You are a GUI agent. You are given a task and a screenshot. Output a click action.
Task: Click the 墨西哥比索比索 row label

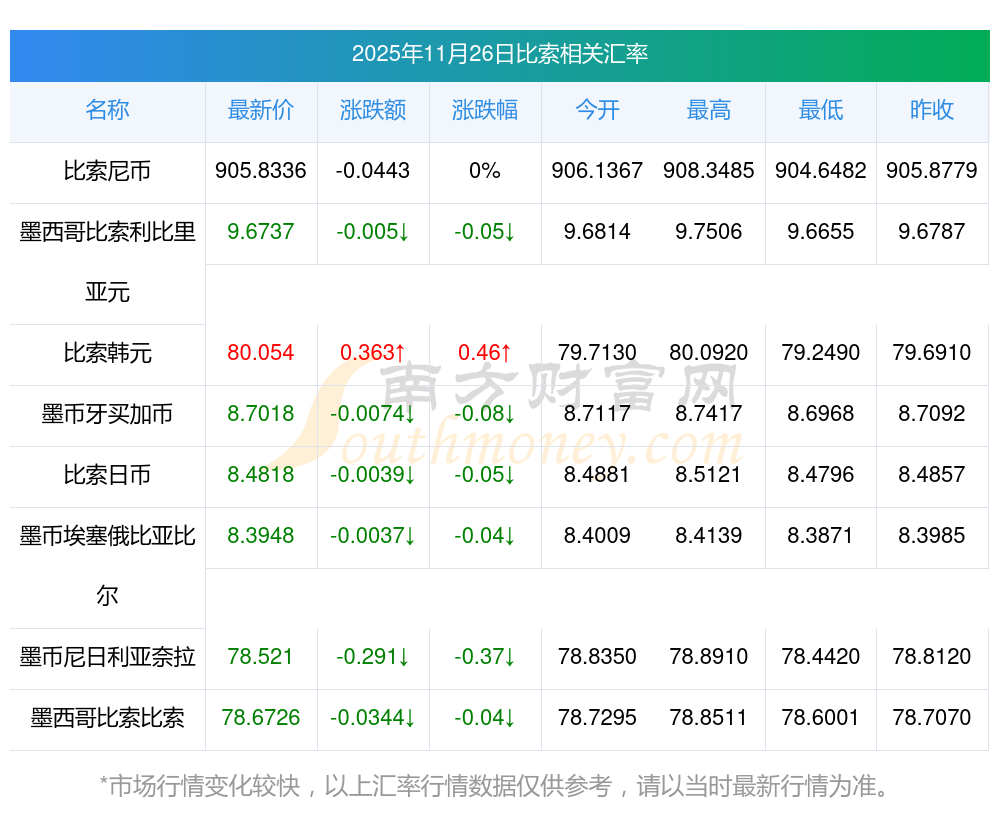[x=107, y=718]
